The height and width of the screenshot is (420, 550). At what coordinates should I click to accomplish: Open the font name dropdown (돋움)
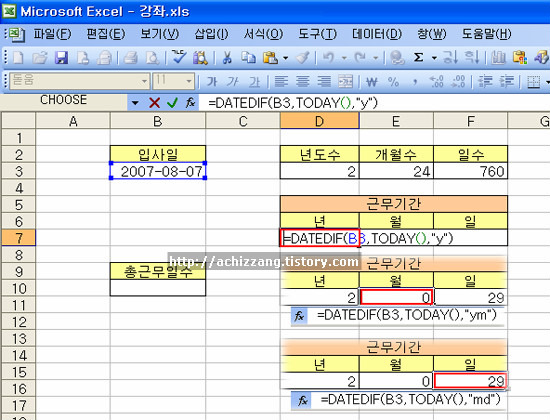click(x=144, y=81)
